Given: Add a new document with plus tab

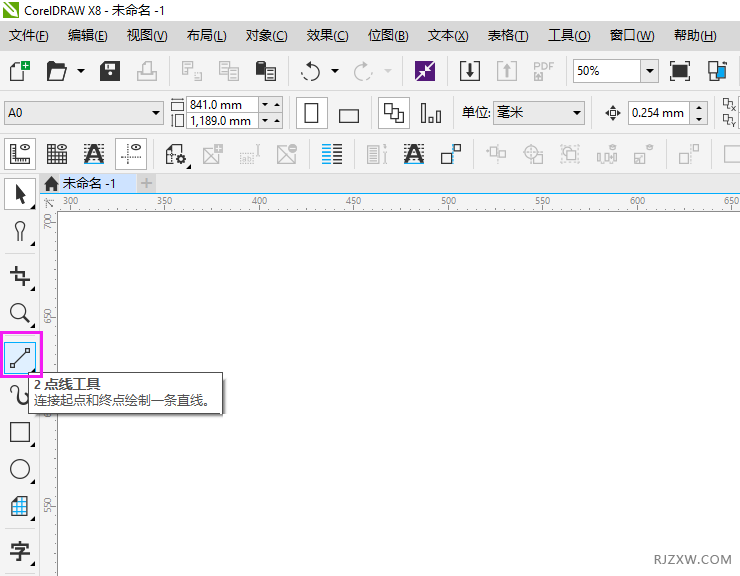Looking at the screenshot, I should click(146, 183).
